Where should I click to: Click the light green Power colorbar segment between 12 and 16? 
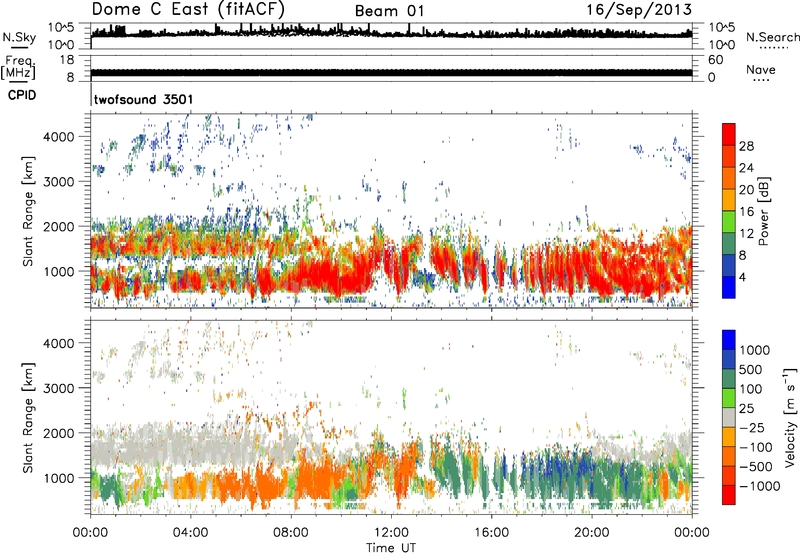click(x=729, y=222)
